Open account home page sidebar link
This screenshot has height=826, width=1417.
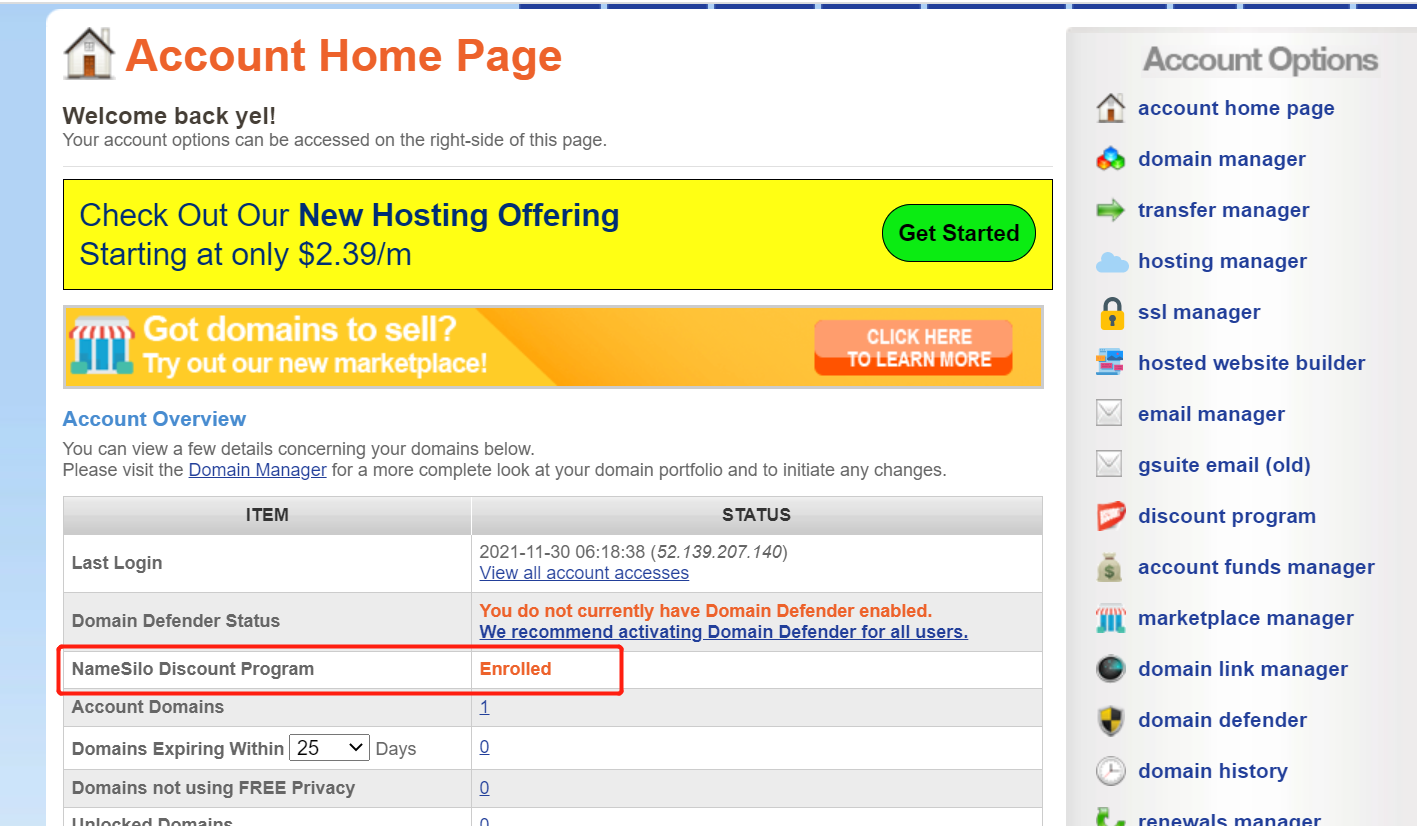point(1236,108)
